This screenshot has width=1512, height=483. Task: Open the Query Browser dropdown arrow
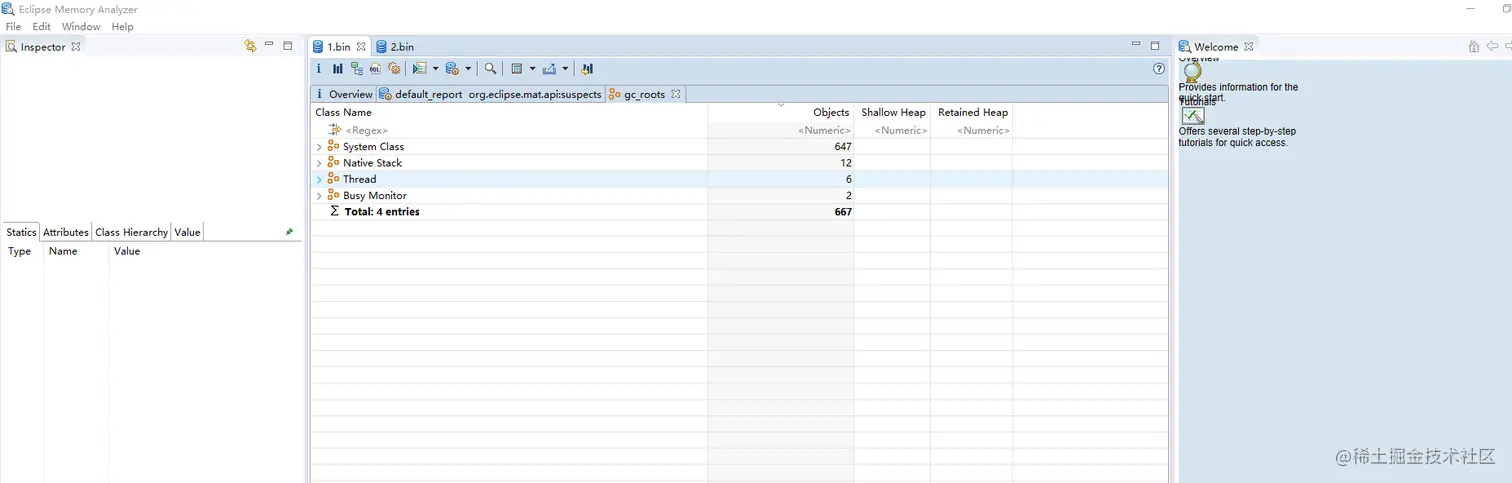[x=468, y=69]
